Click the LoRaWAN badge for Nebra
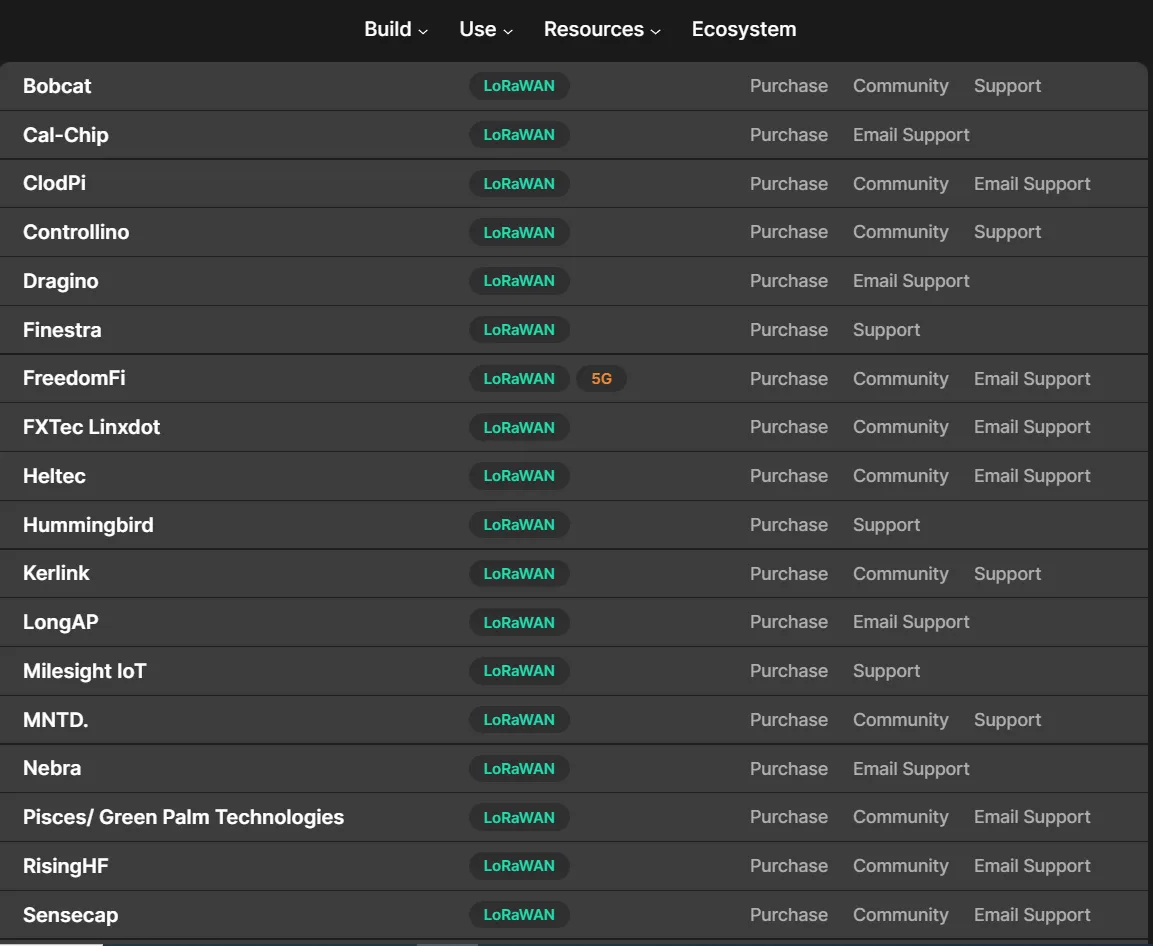Viewport: 1153px width, 946px height. 519,769
